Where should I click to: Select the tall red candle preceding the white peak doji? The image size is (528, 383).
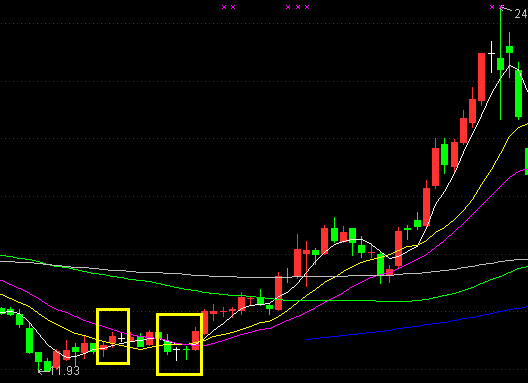coord(482,77)
